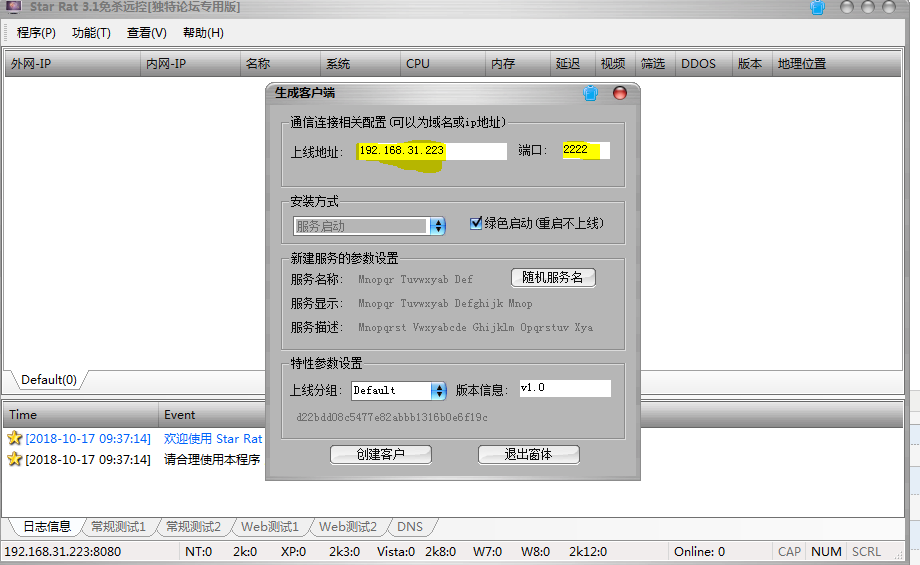Click star icon of 欢迎使用 Star Rat log row
Image resolution: width=920 pixels, height=565 pixels.
[15, 438]
